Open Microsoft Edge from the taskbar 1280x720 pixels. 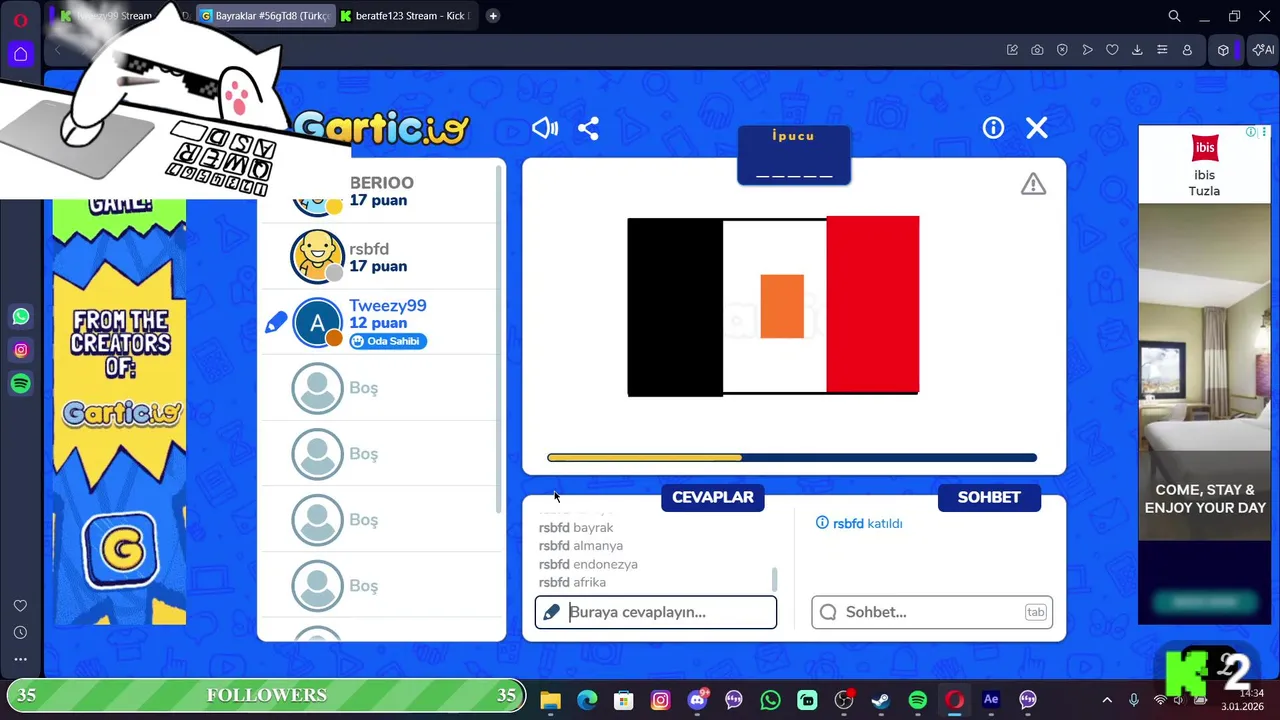tap(587, 700)
